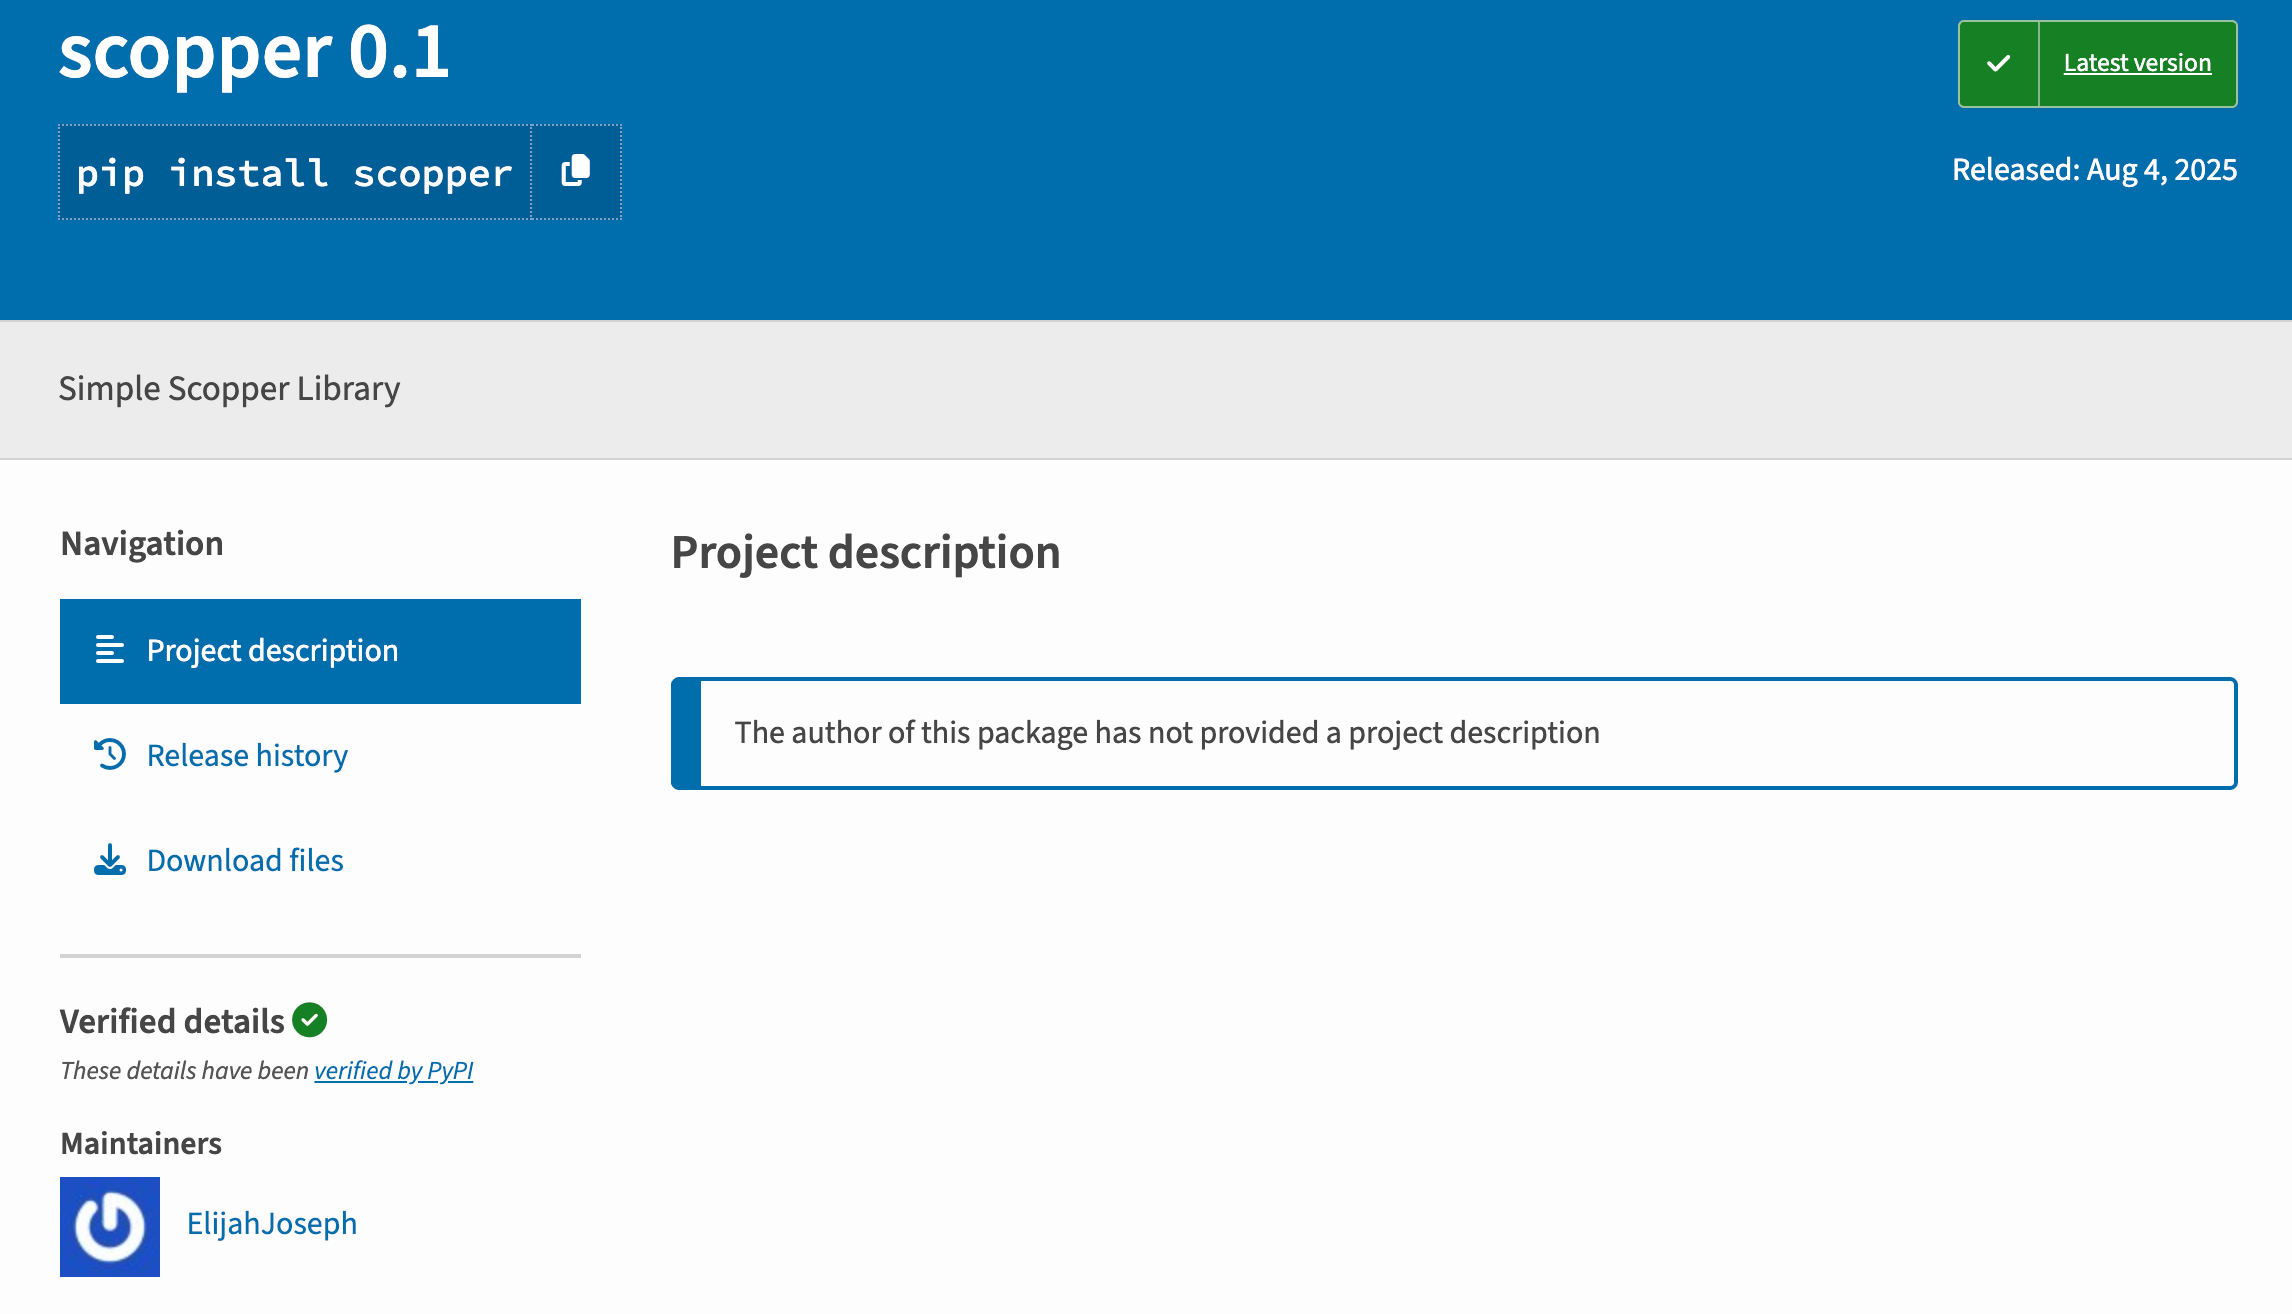Screen dimensions: 2292x1314
Task: Click the checkmark icon beside Latest version
Action: click(x=1998, y=64)
